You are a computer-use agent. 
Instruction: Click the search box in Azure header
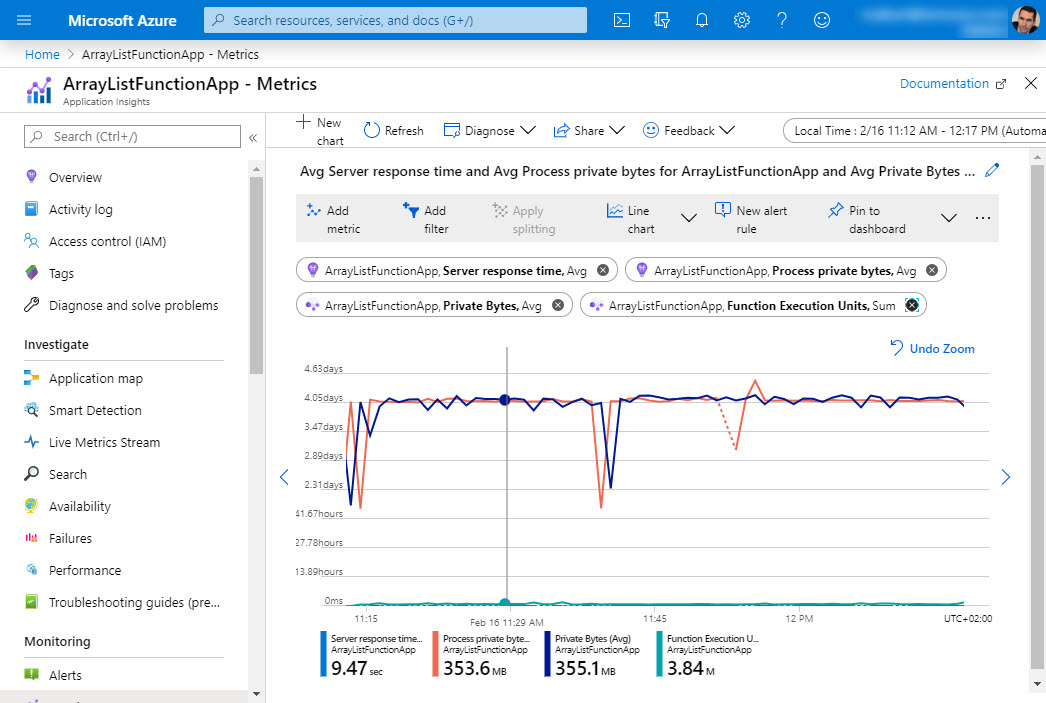point(395,20)
